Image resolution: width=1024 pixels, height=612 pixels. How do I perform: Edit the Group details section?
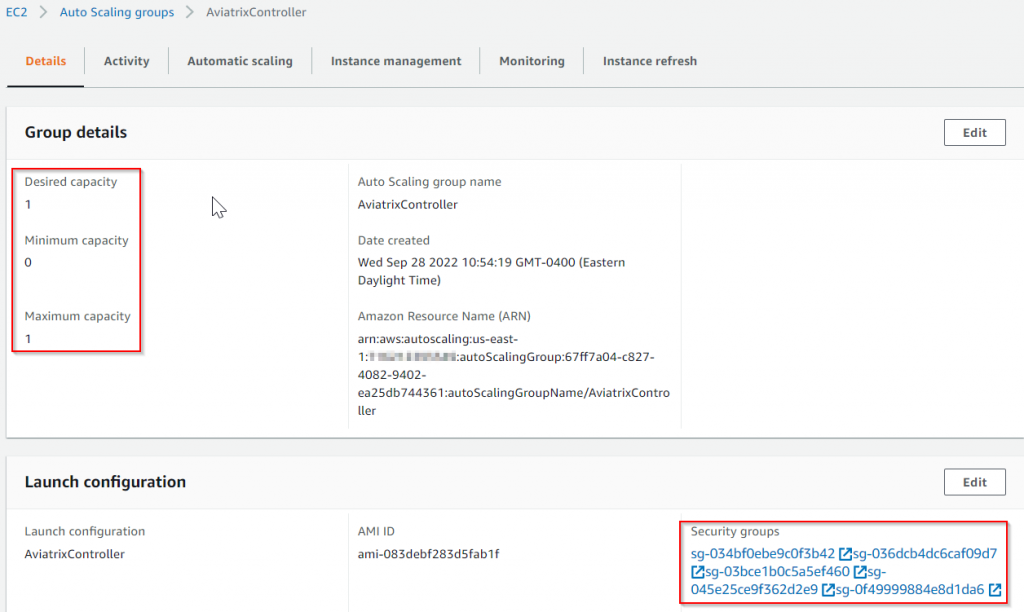click(x=974, y=133)
